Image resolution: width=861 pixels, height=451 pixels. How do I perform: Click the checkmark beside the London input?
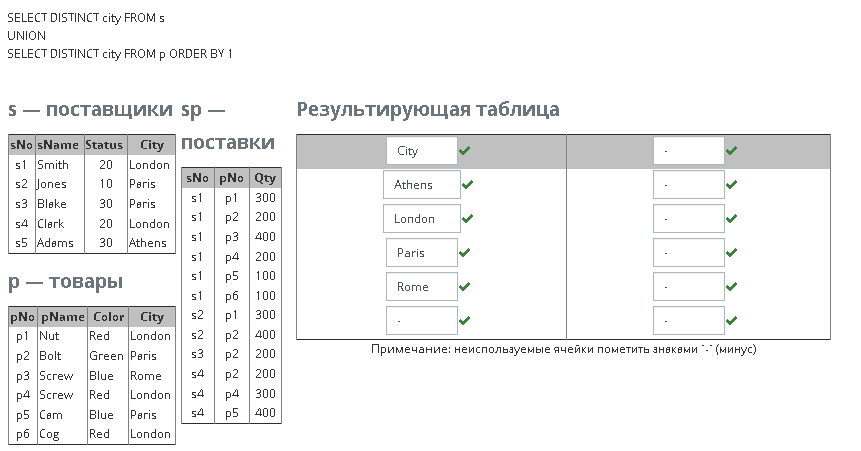(467, 219)
